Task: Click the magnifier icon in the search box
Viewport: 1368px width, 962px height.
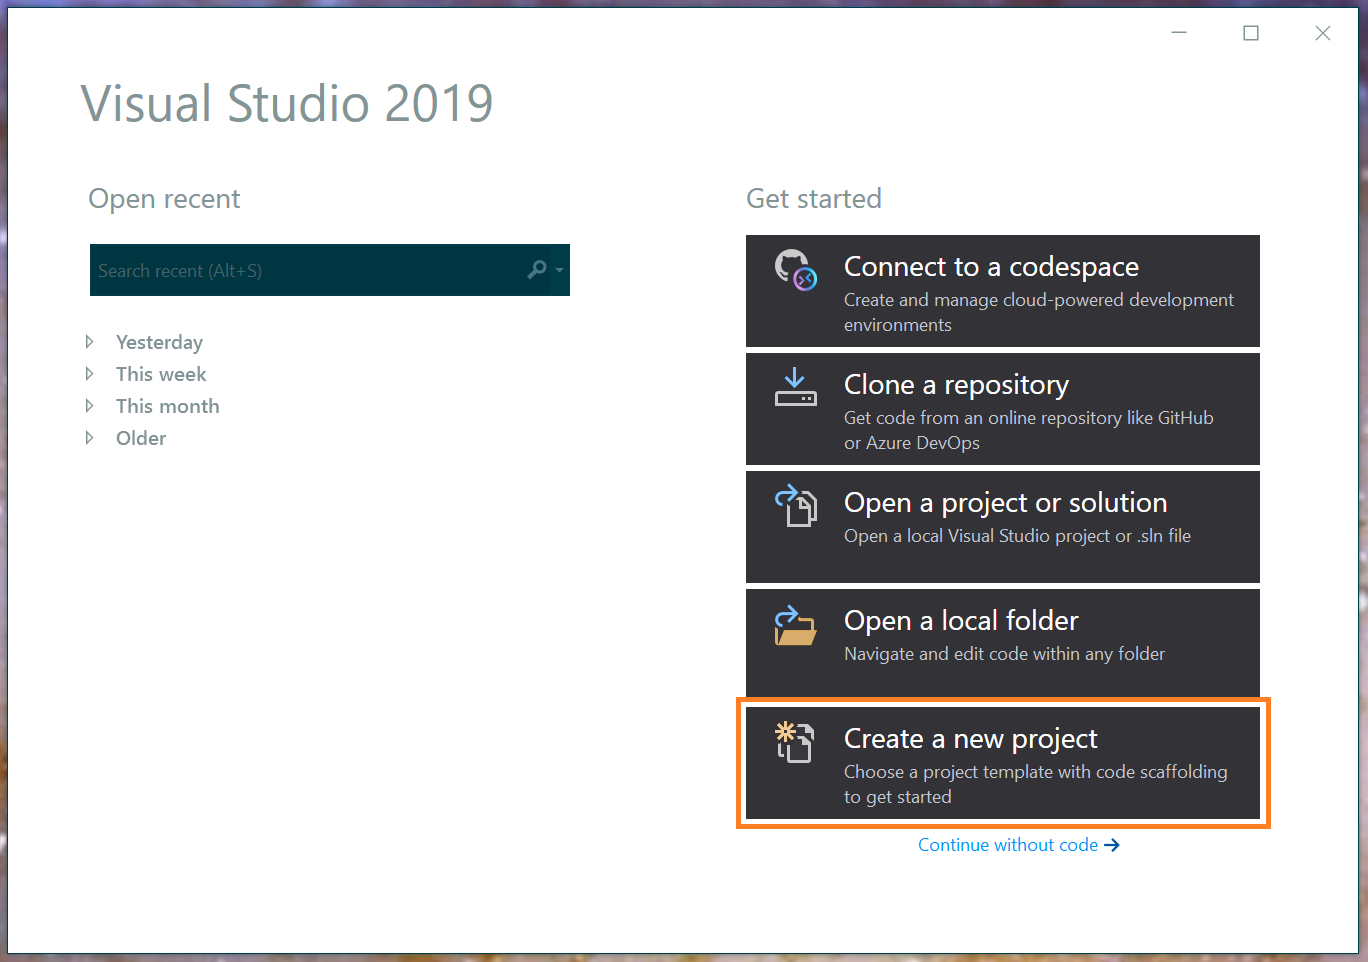Action: click(x=537, y=270)
